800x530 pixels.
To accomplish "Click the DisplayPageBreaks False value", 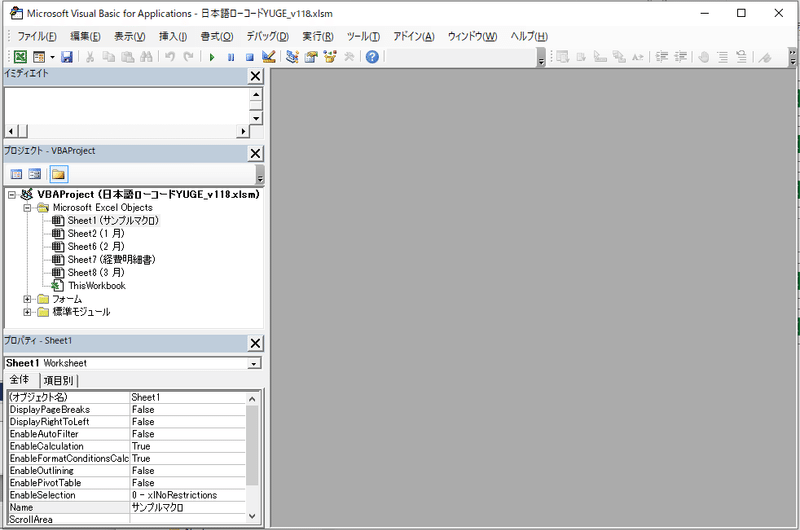I will 187,410.
